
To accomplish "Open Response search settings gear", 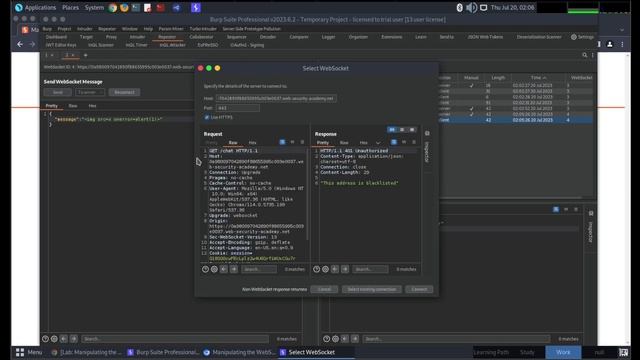I will coord(325,269).
